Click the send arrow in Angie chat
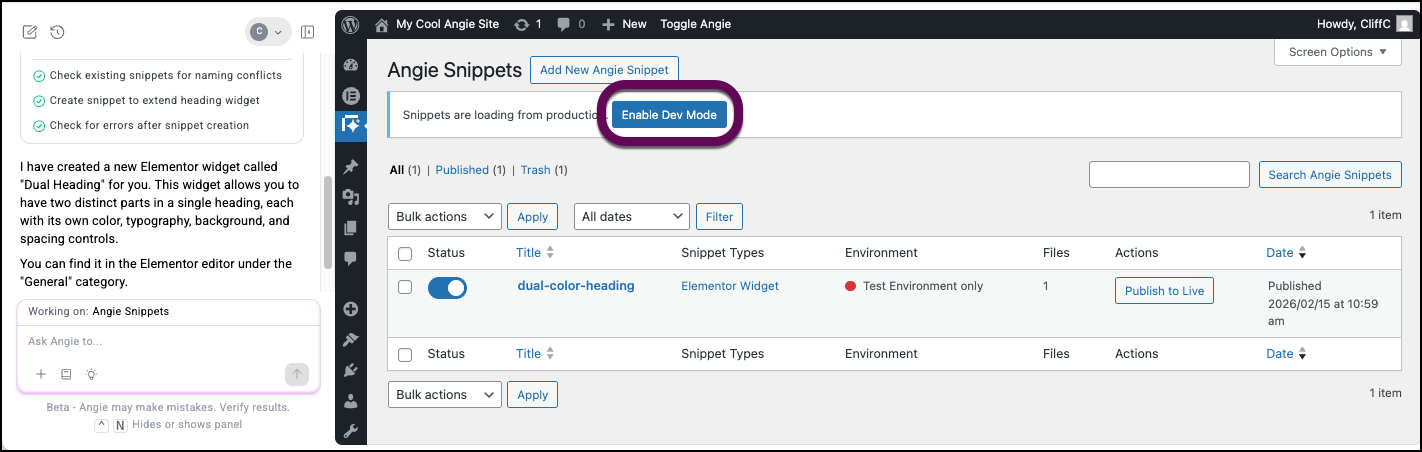 point(296,374)
